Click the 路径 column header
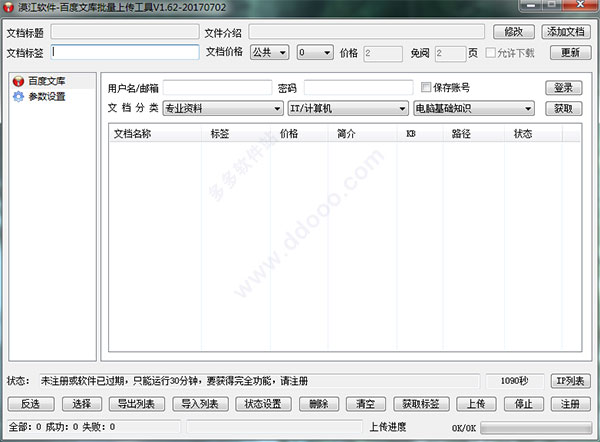The height and width of the screenshot is (442, 600). click(x=474, y=134)
